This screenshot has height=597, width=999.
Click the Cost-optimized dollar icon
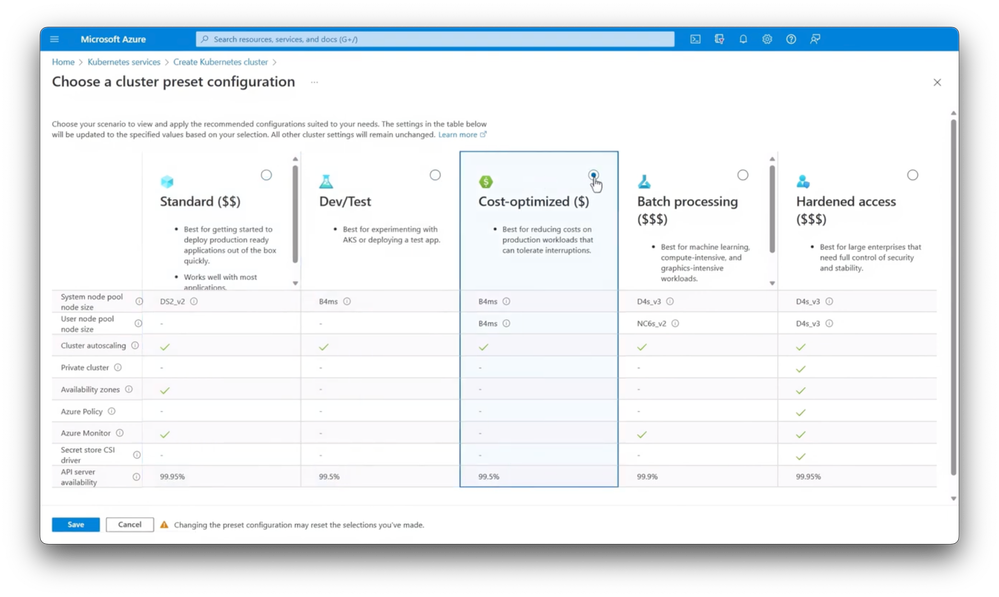click(485, 182)
